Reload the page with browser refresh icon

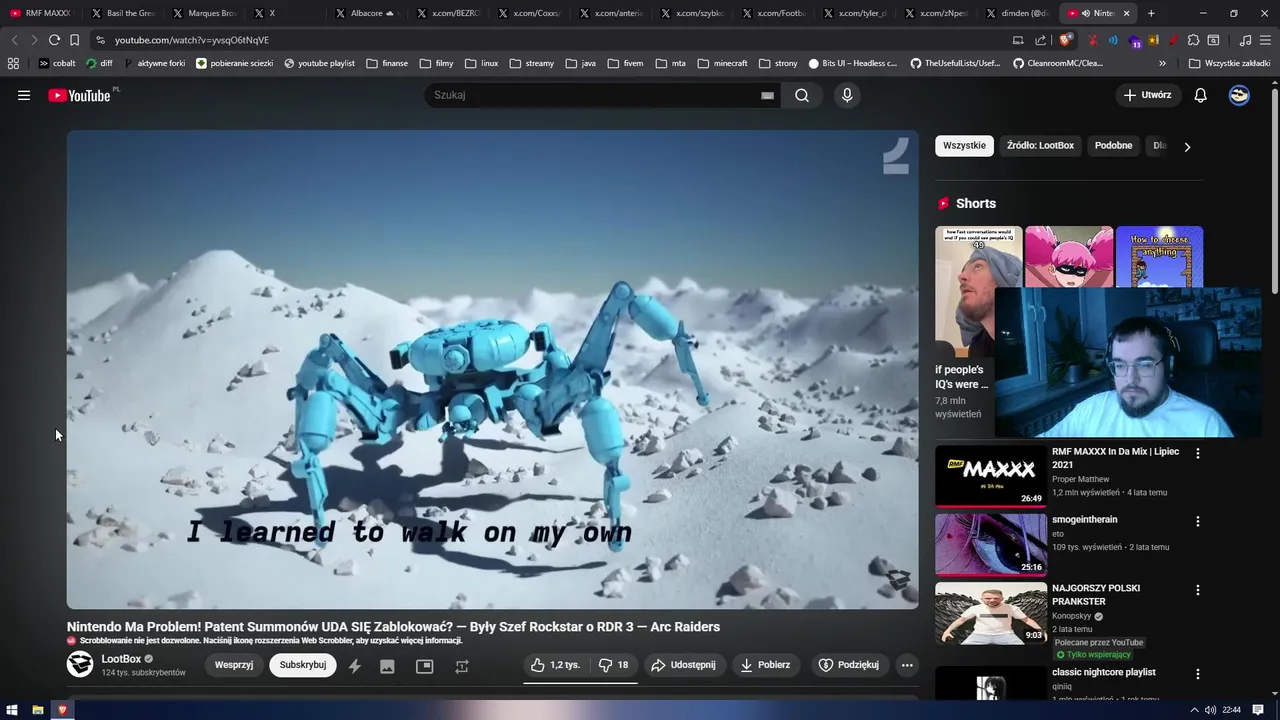click(54, 40)
